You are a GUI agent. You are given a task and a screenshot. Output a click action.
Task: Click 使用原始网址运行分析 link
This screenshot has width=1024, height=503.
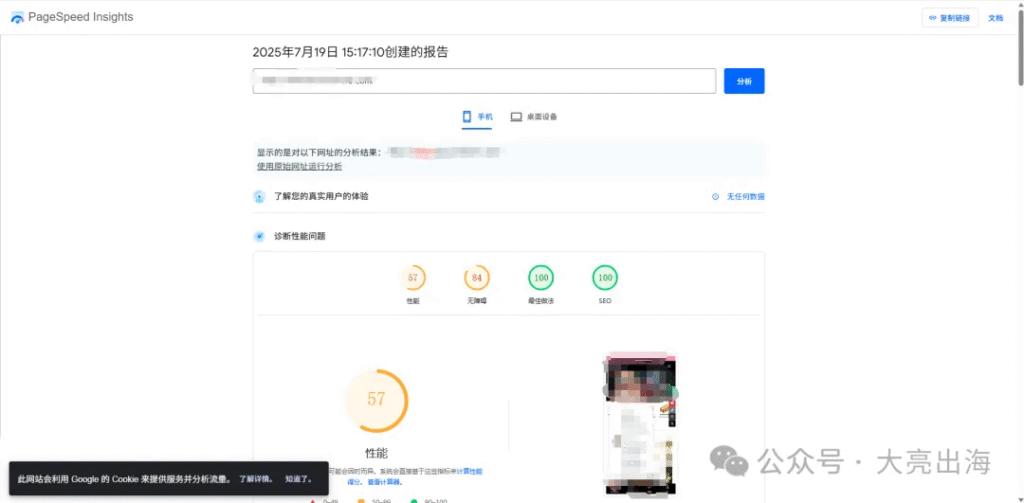click(299, 167)
